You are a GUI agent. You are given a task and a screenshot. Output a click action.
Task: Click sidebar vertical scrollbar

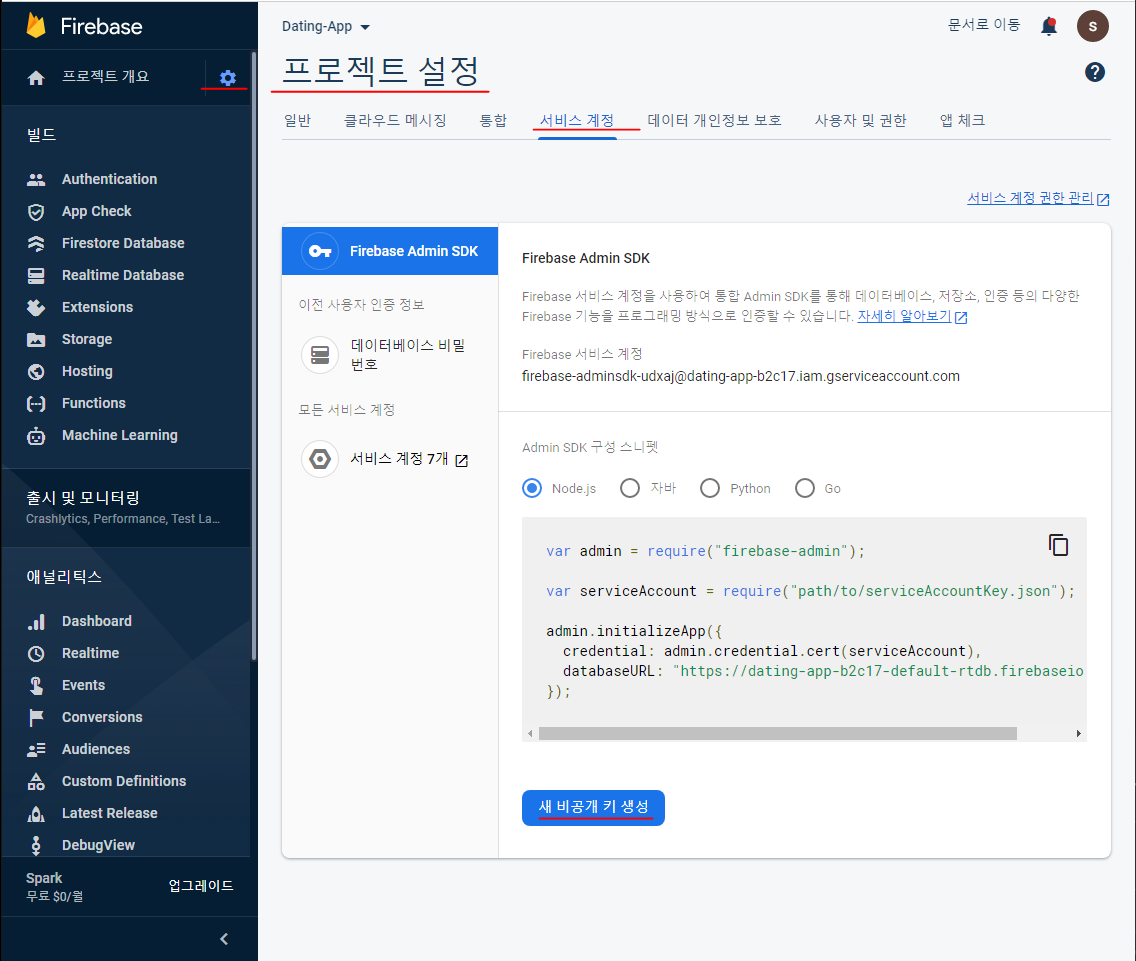[254, 355]
